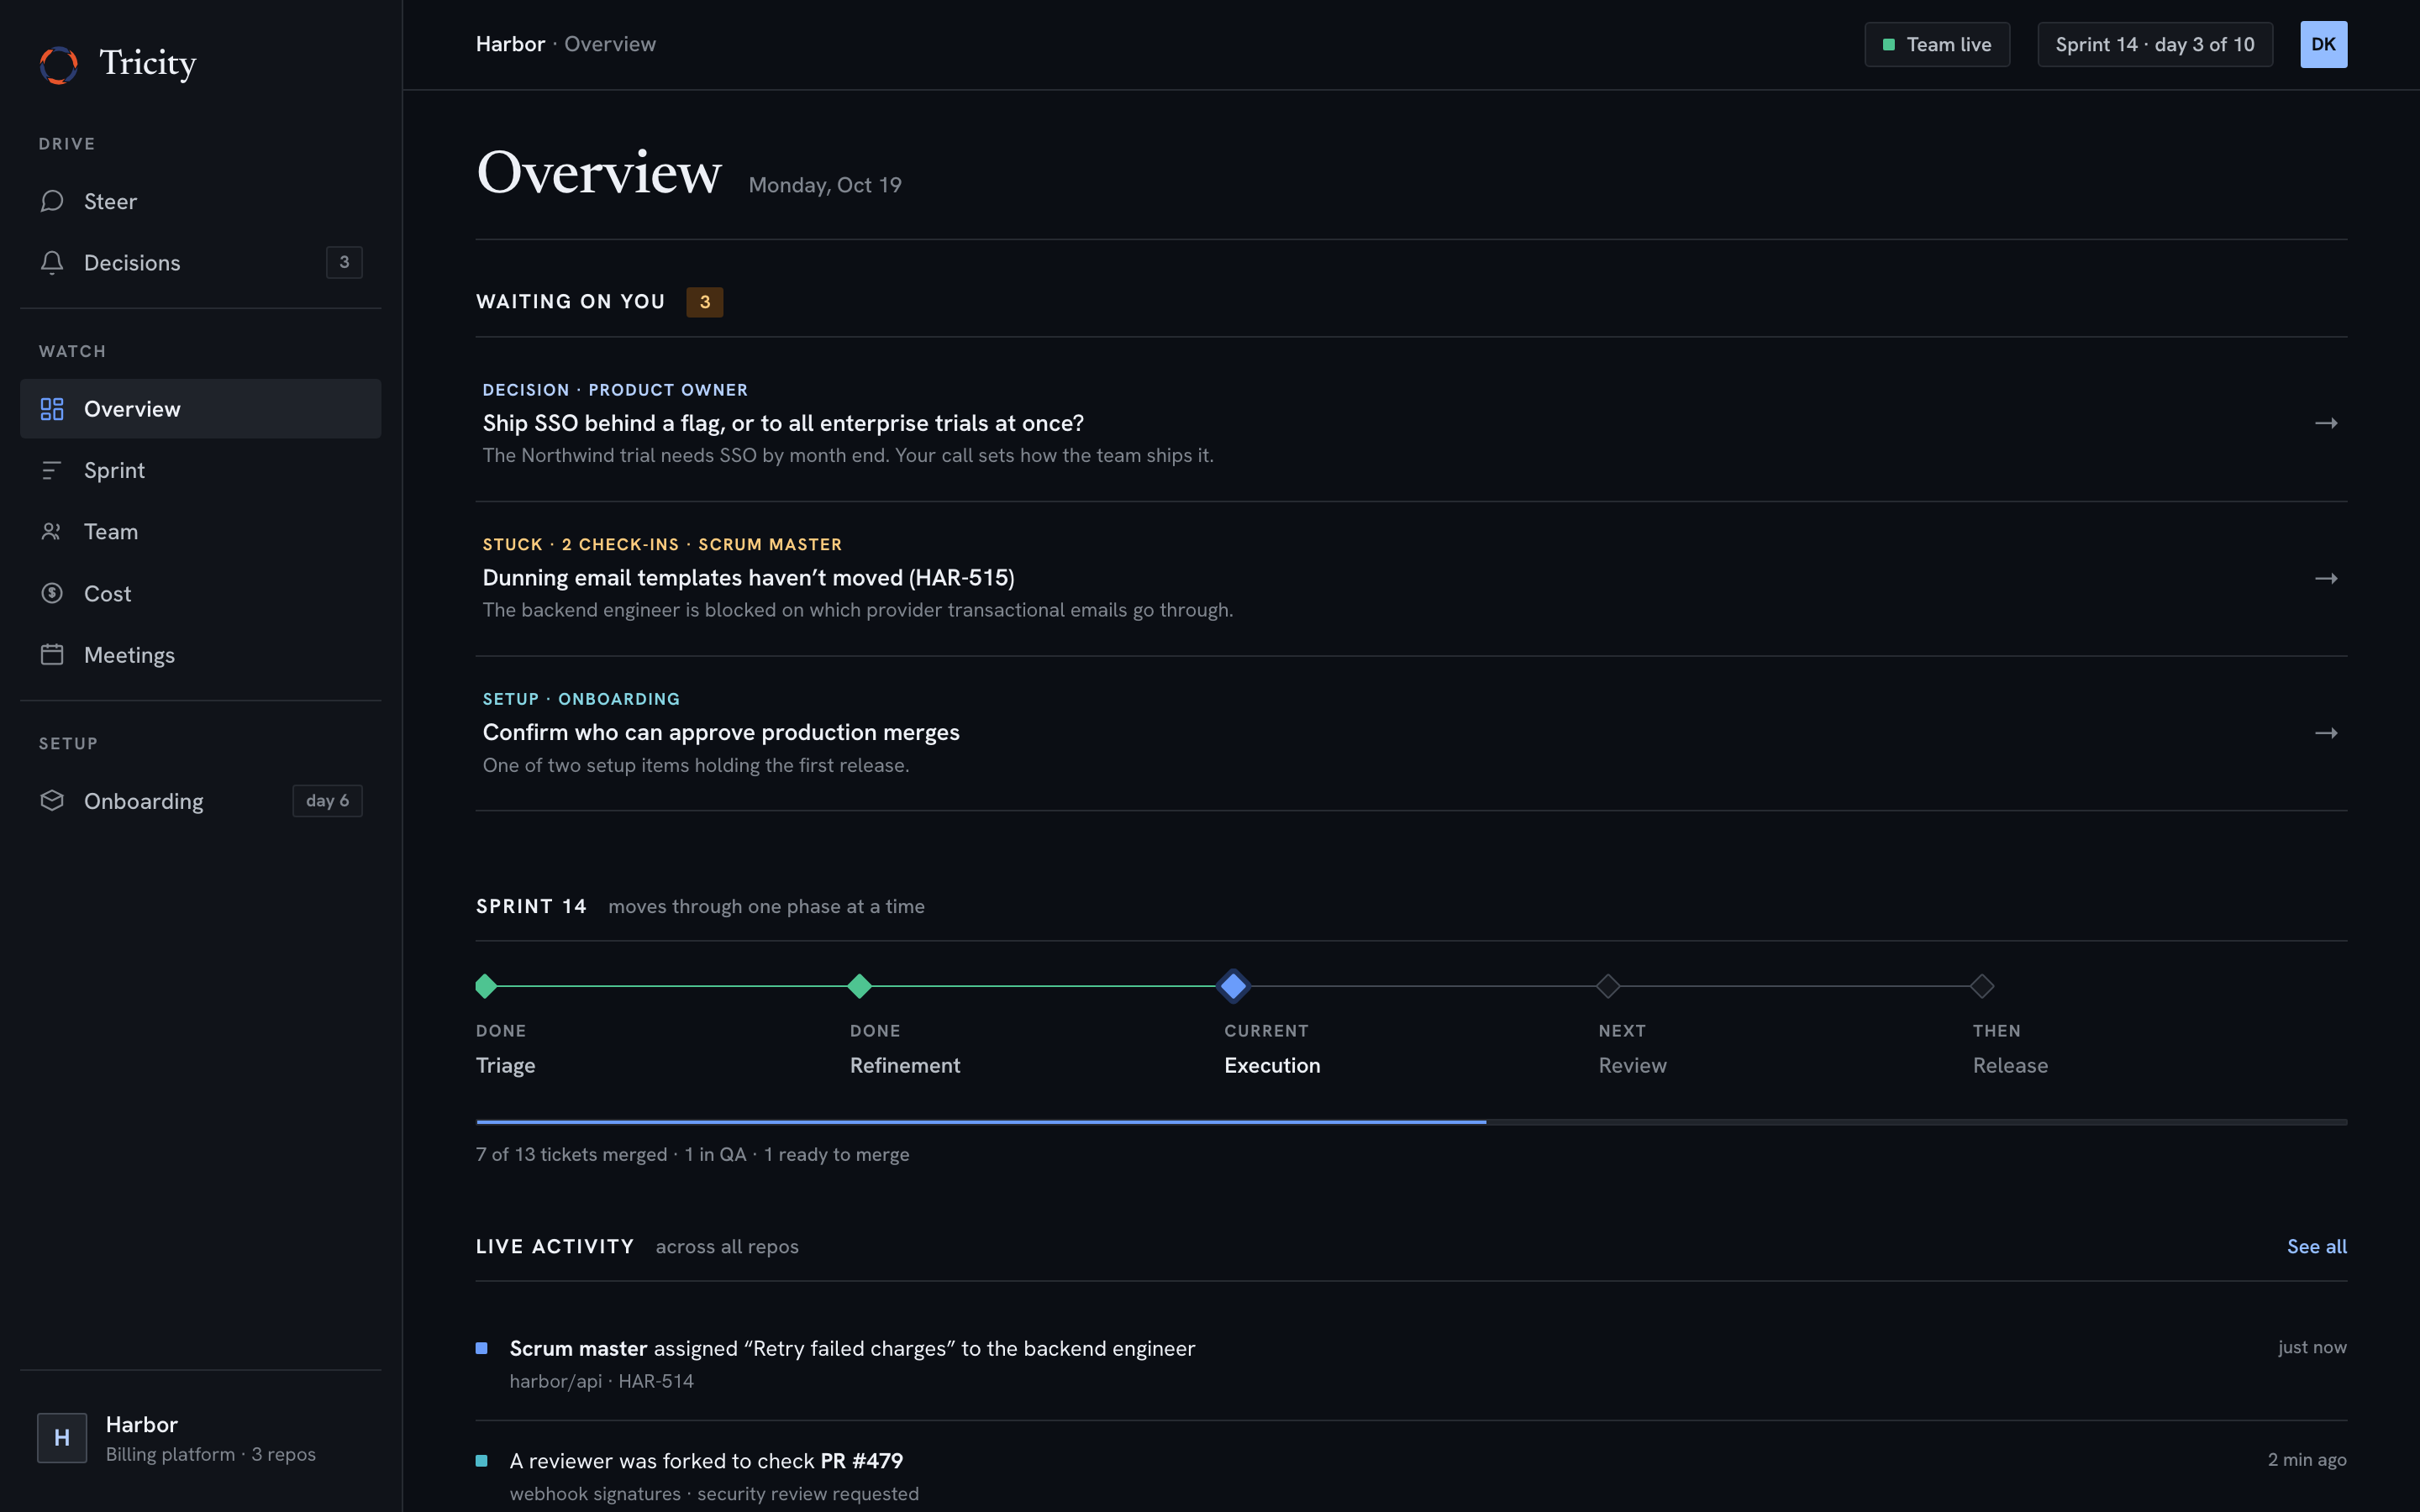Click Harbor in the breadcrumb
The height and width of the screenshot is (1512, 2420).
click(x=510, y=44)
